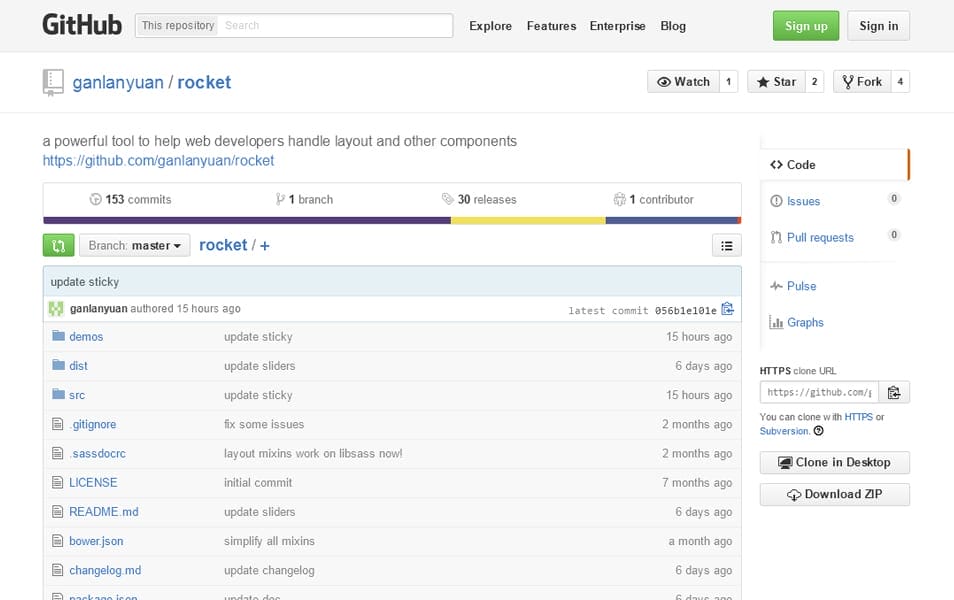Select Explore in the top navigation
954x600 pixels.
point(490,26)
